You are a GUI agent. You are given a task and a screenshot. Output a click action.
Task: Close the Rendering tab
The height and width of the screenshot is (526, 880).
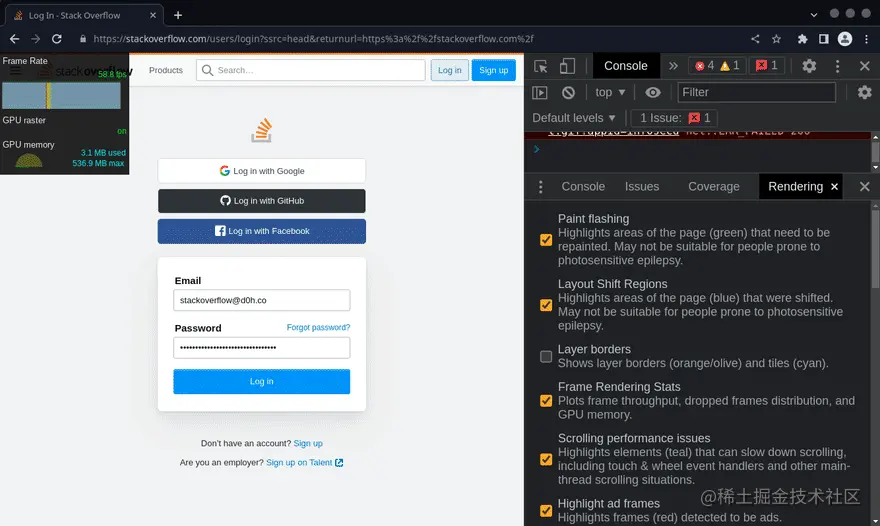point(834,186)
